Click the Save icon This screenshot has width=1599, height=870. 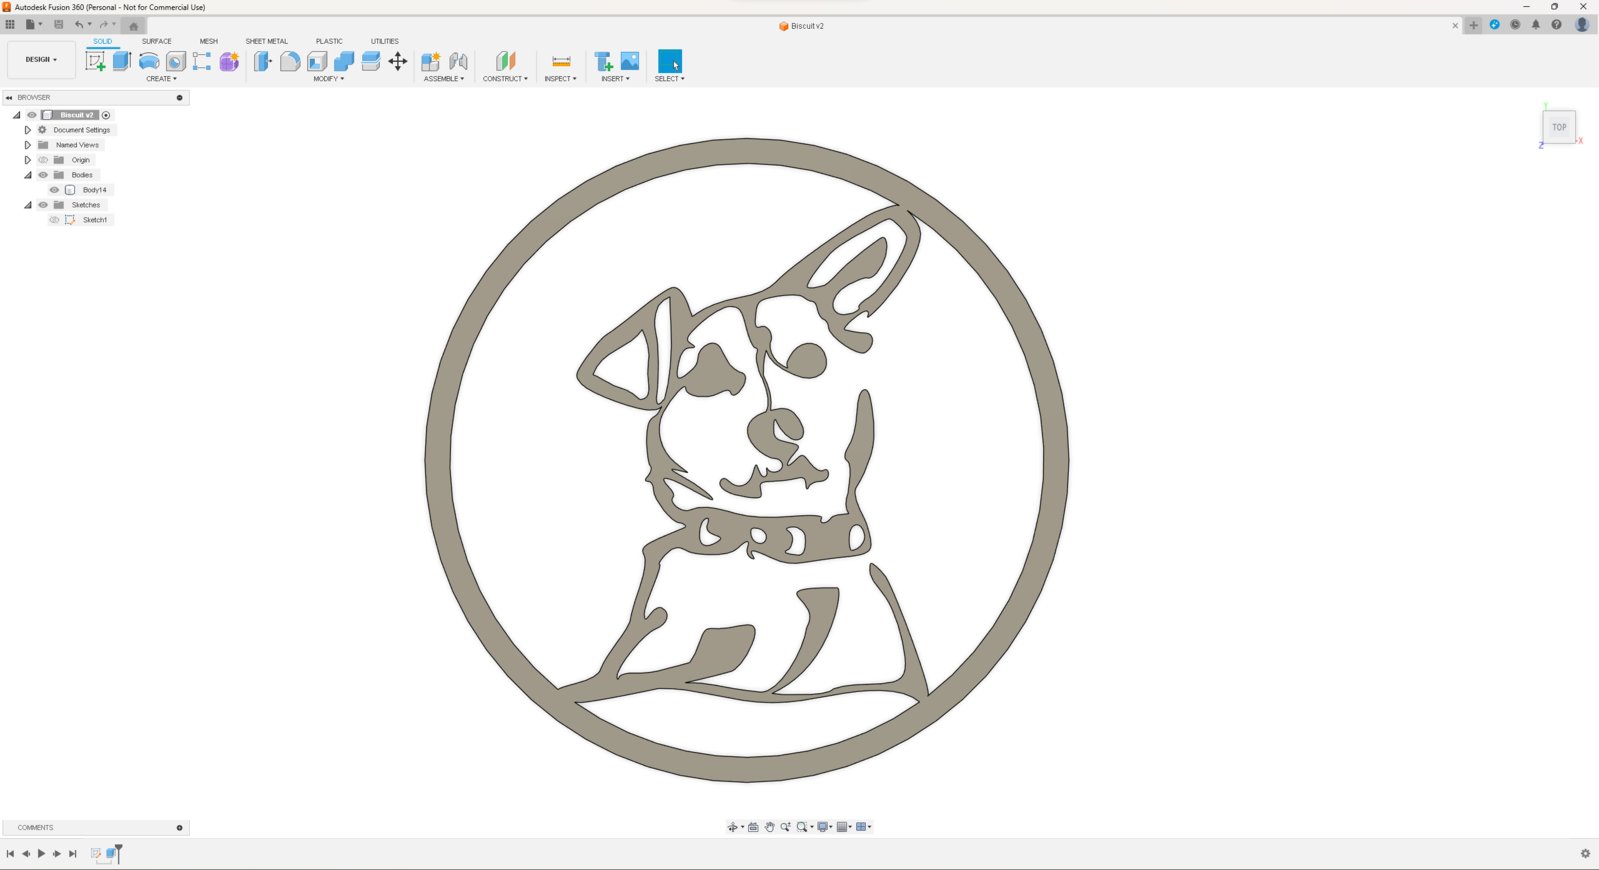[x=58, y=25]
